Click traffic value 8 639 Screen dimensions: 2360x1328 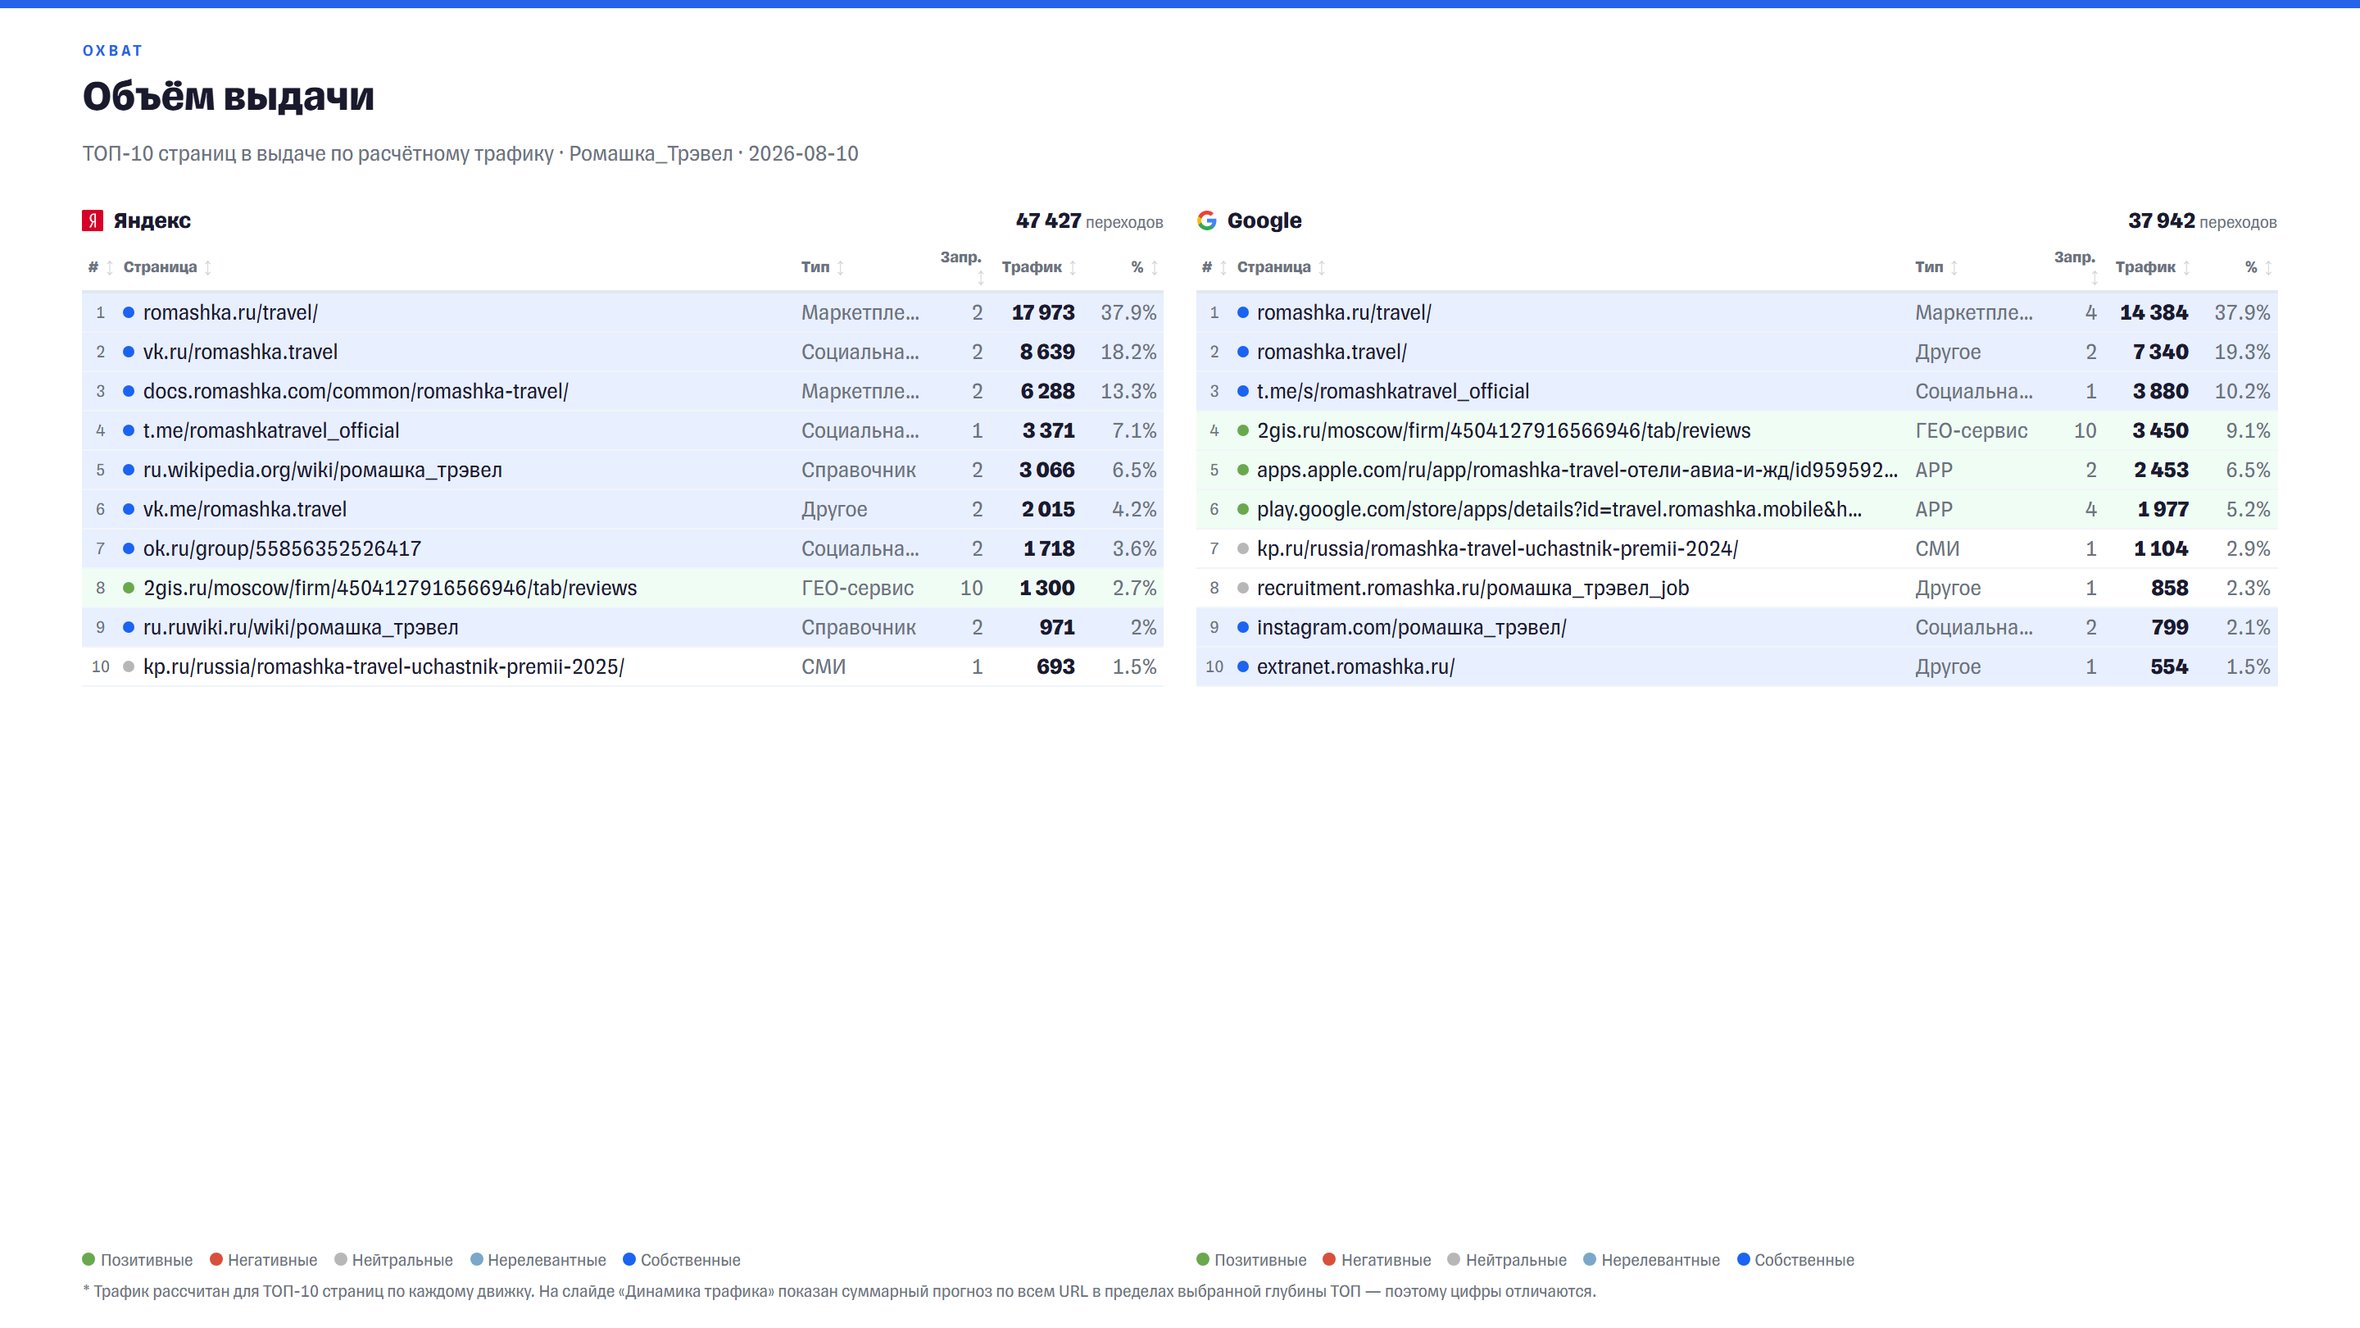point(1048,352)
